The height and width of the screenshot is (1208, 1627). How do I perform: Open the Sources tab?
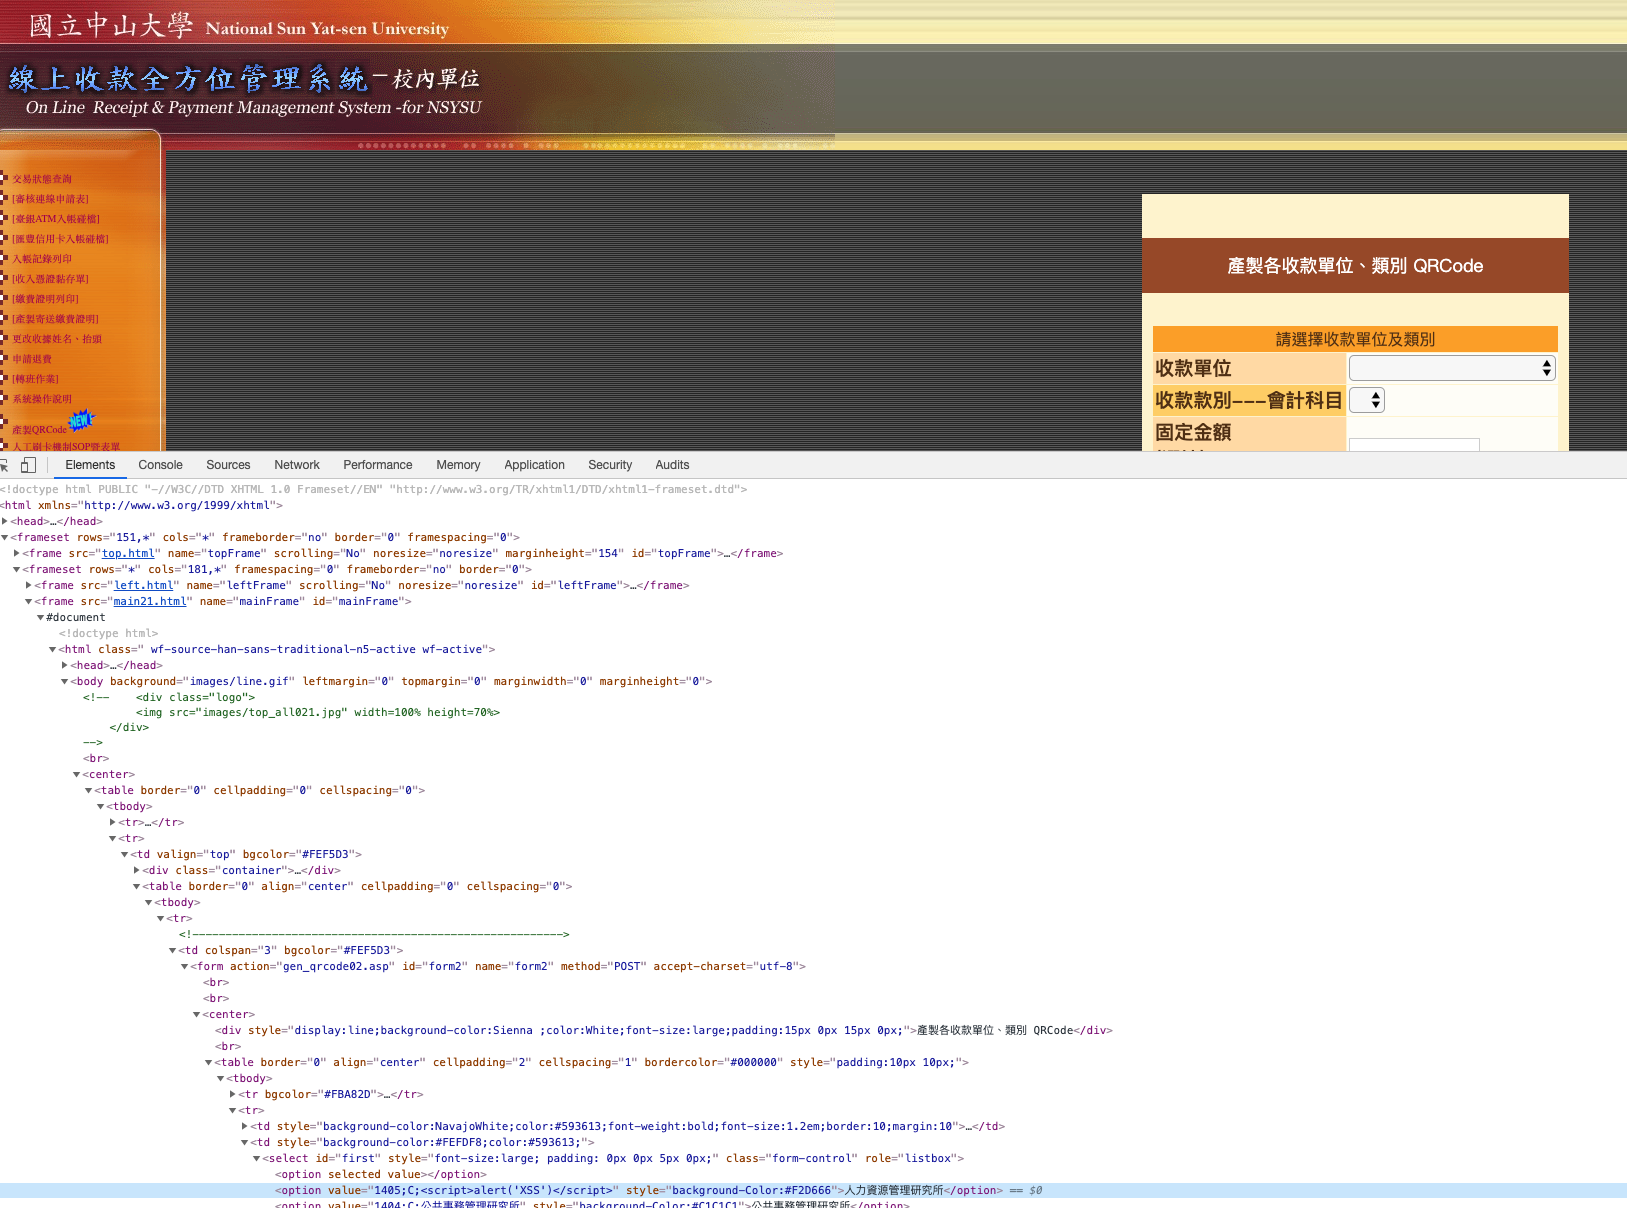tap(228, 465)
